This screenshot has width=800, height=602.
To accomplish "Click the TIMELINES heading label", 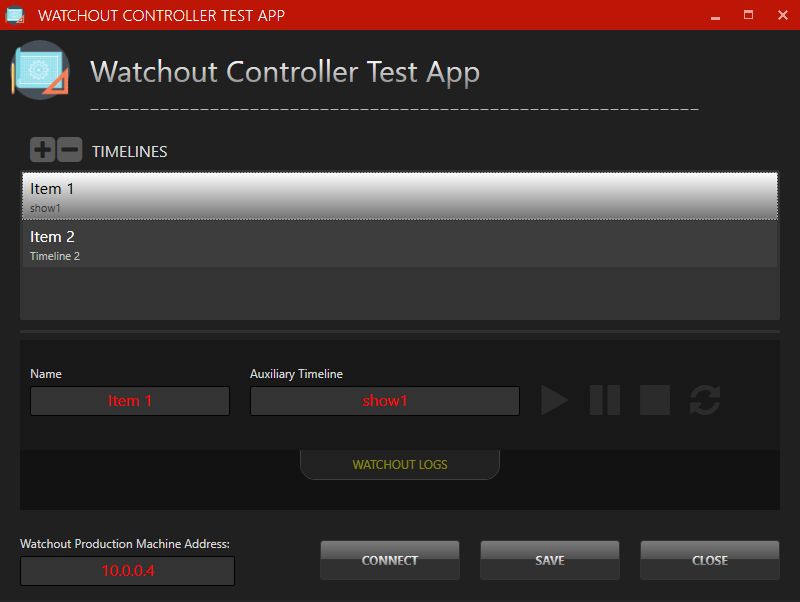I will [130, 152].
